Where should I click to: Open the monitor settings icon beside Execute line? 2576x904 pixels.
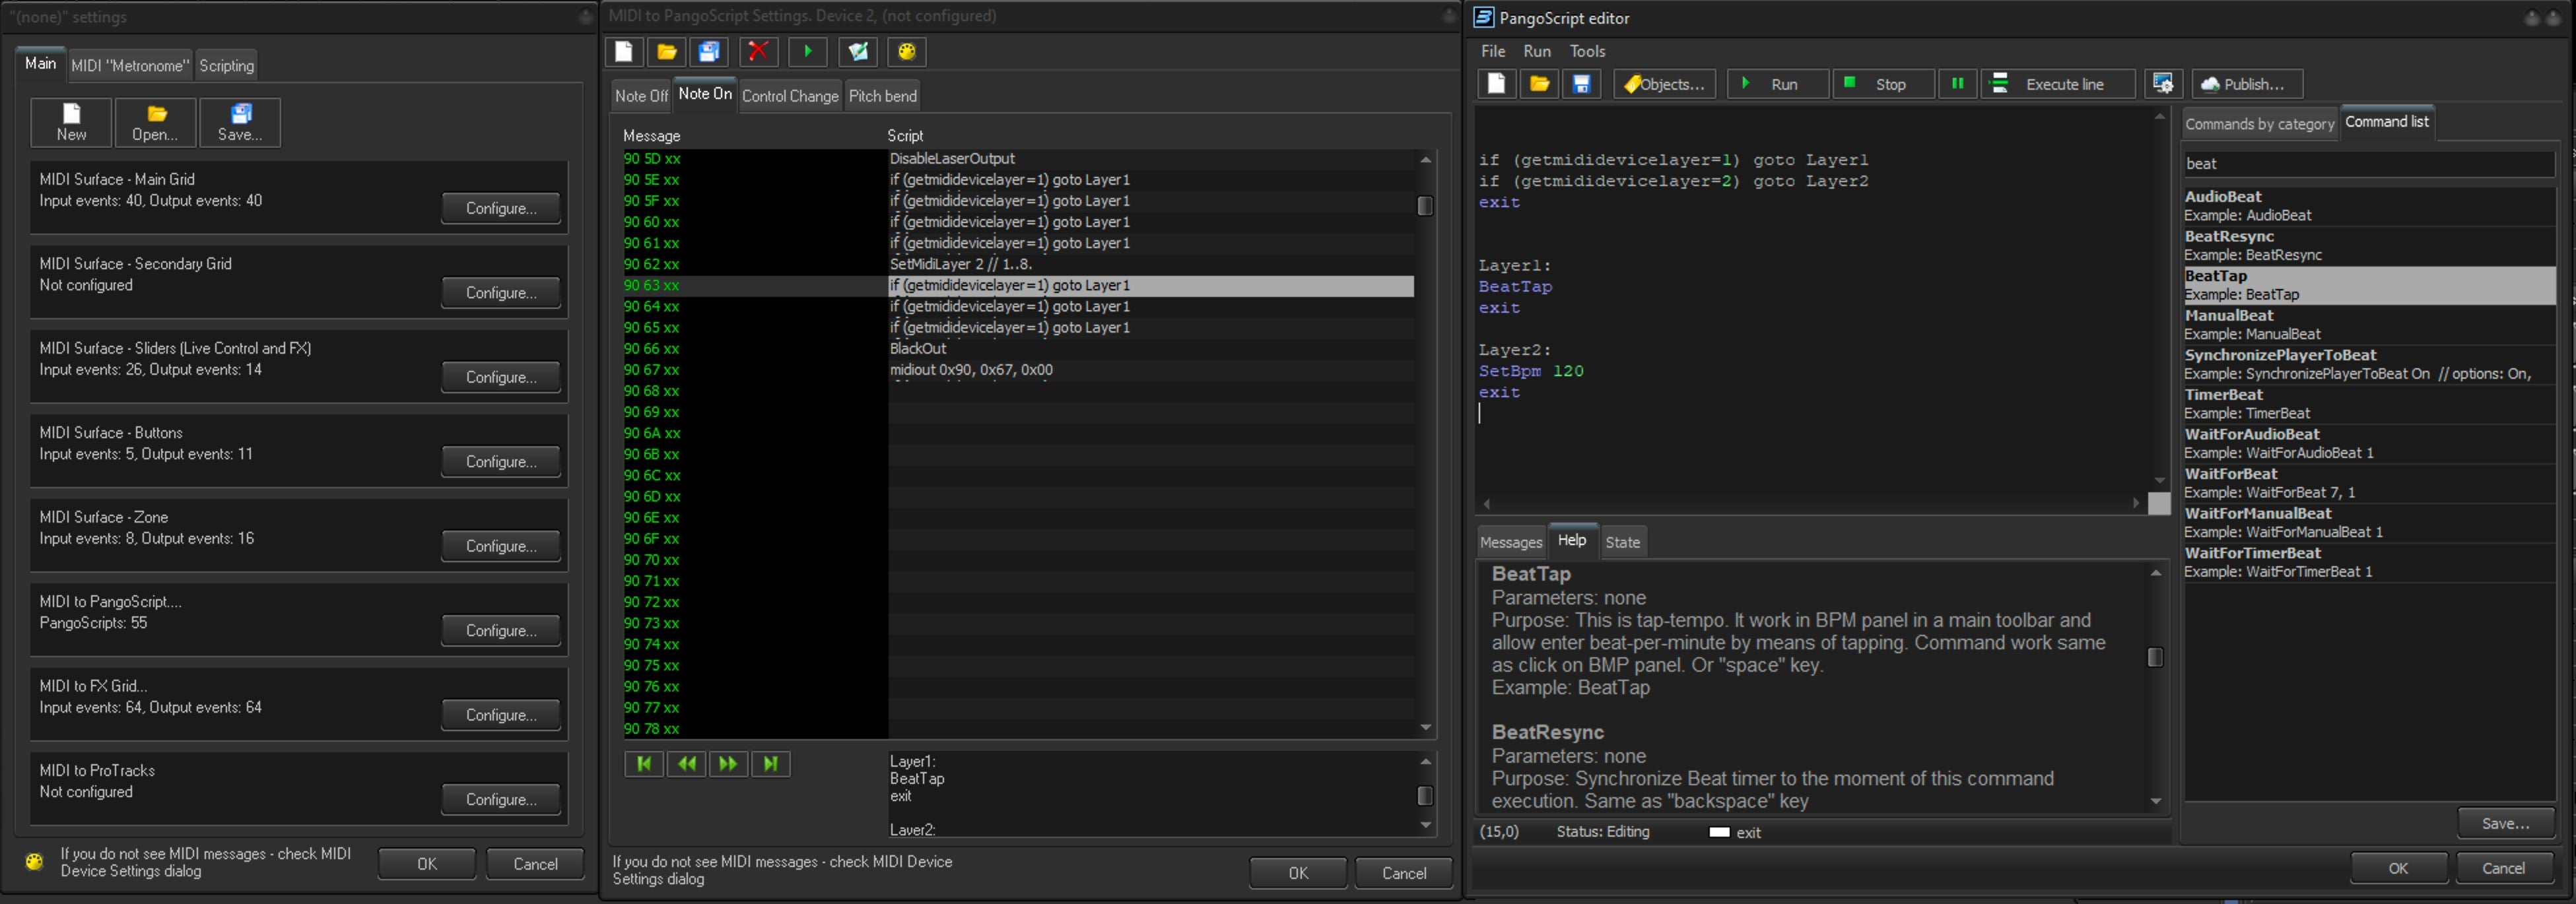pyautogui.click(x=2162, y=84)
